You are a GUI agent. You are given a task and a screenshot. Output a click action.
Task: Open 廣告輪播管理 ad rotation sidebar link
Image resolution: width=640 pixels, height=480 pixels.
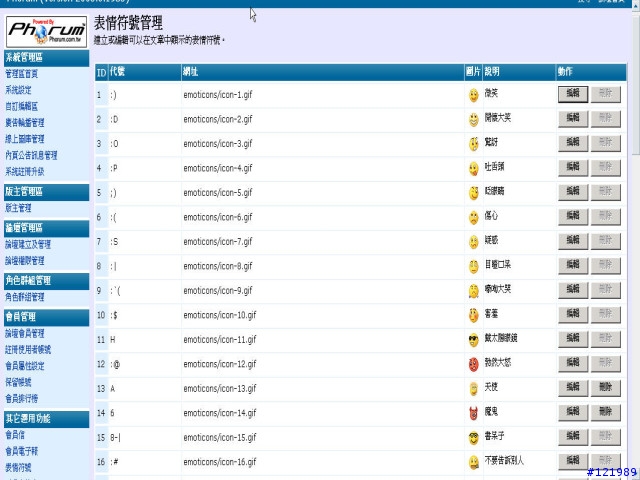pos(25,123)
